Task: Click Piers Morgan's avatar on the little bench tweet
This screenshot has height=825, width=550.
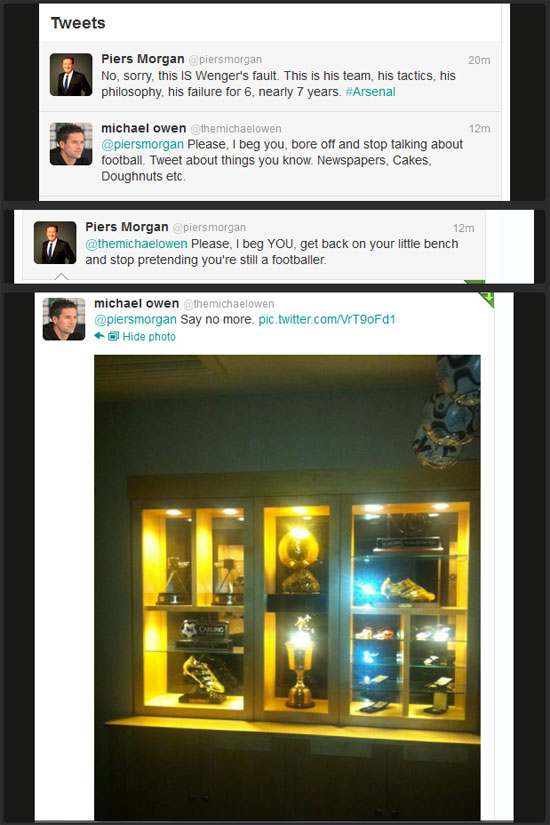Action: (x=55, y=243)
